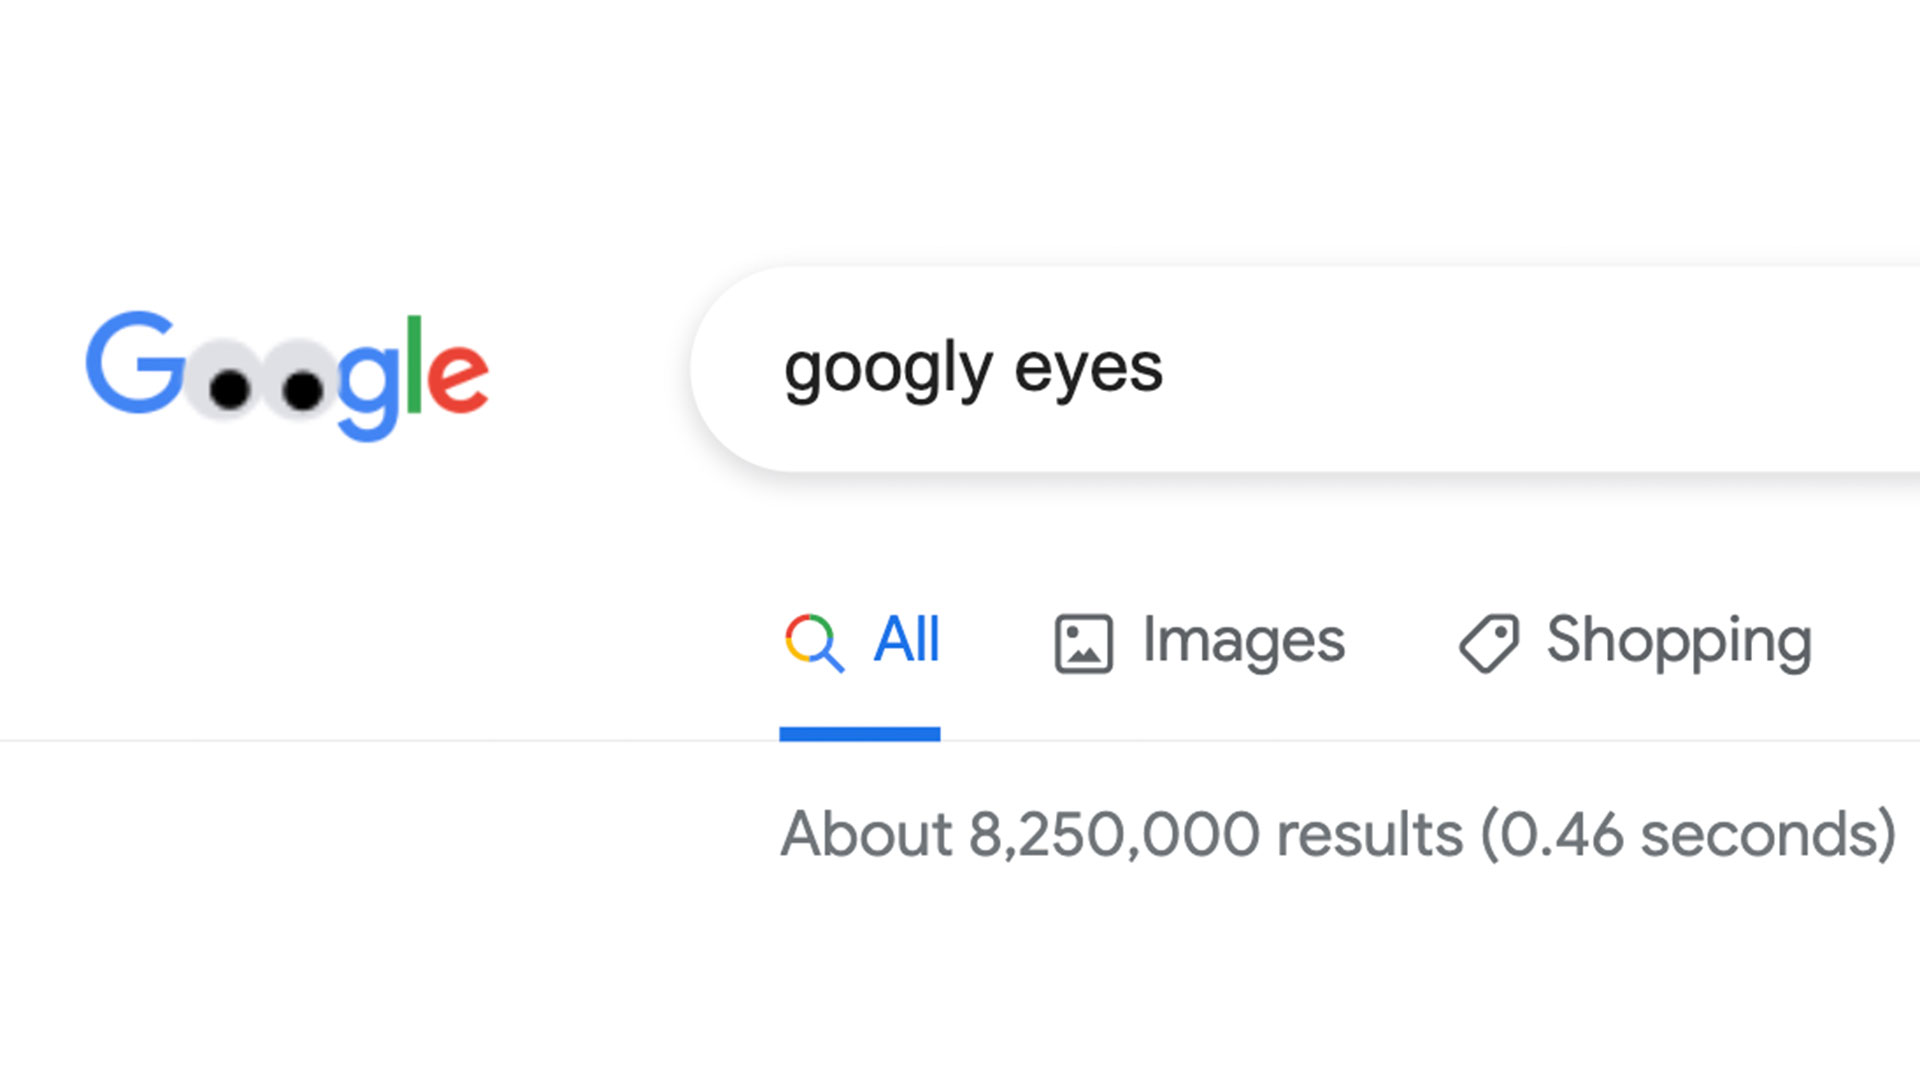This screenshot has height=1080, width=1920.
Task: Switch to the Shopping tab
Action: point(1635,641)
